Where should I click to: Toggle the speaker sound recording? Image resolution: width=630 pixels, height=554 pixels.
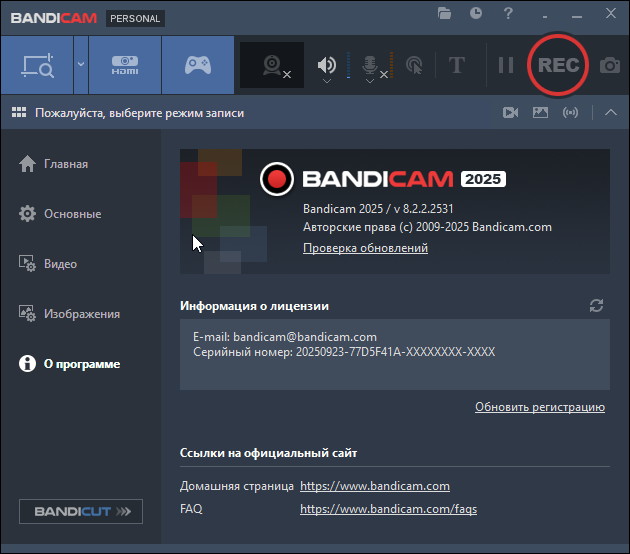[x=327, y=66]
